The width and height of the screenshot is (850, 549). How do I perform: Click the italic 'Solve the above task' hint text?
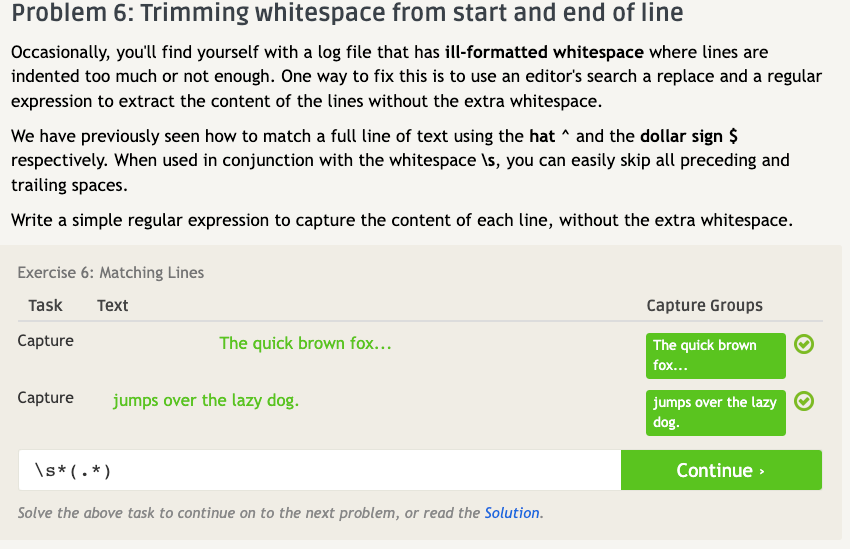(x=248, y=513)
